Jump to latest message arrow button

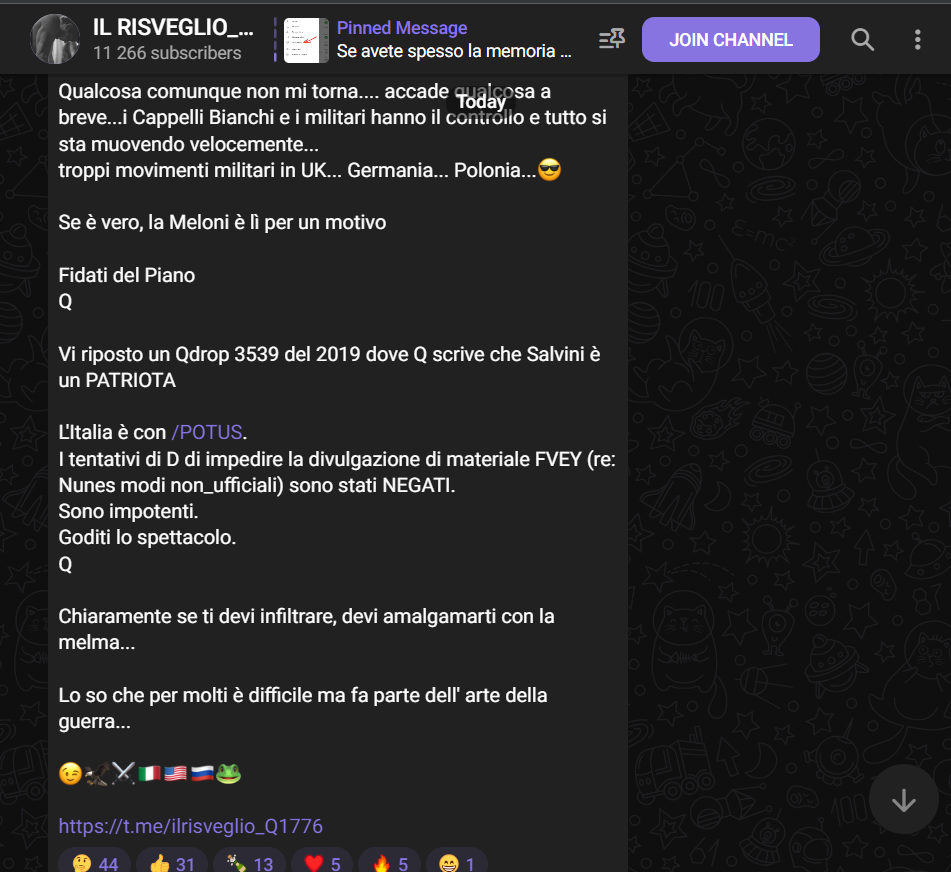coord(903,800)
